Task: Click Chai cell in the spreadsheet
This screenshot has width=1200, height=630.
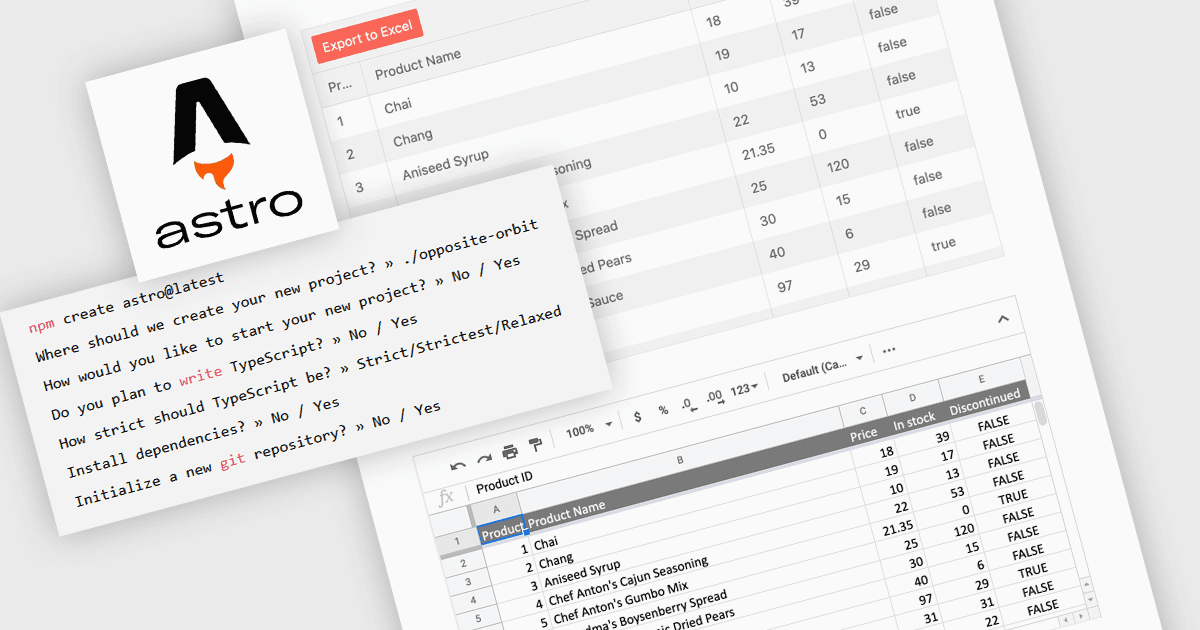Action: (x=546, y=542)
